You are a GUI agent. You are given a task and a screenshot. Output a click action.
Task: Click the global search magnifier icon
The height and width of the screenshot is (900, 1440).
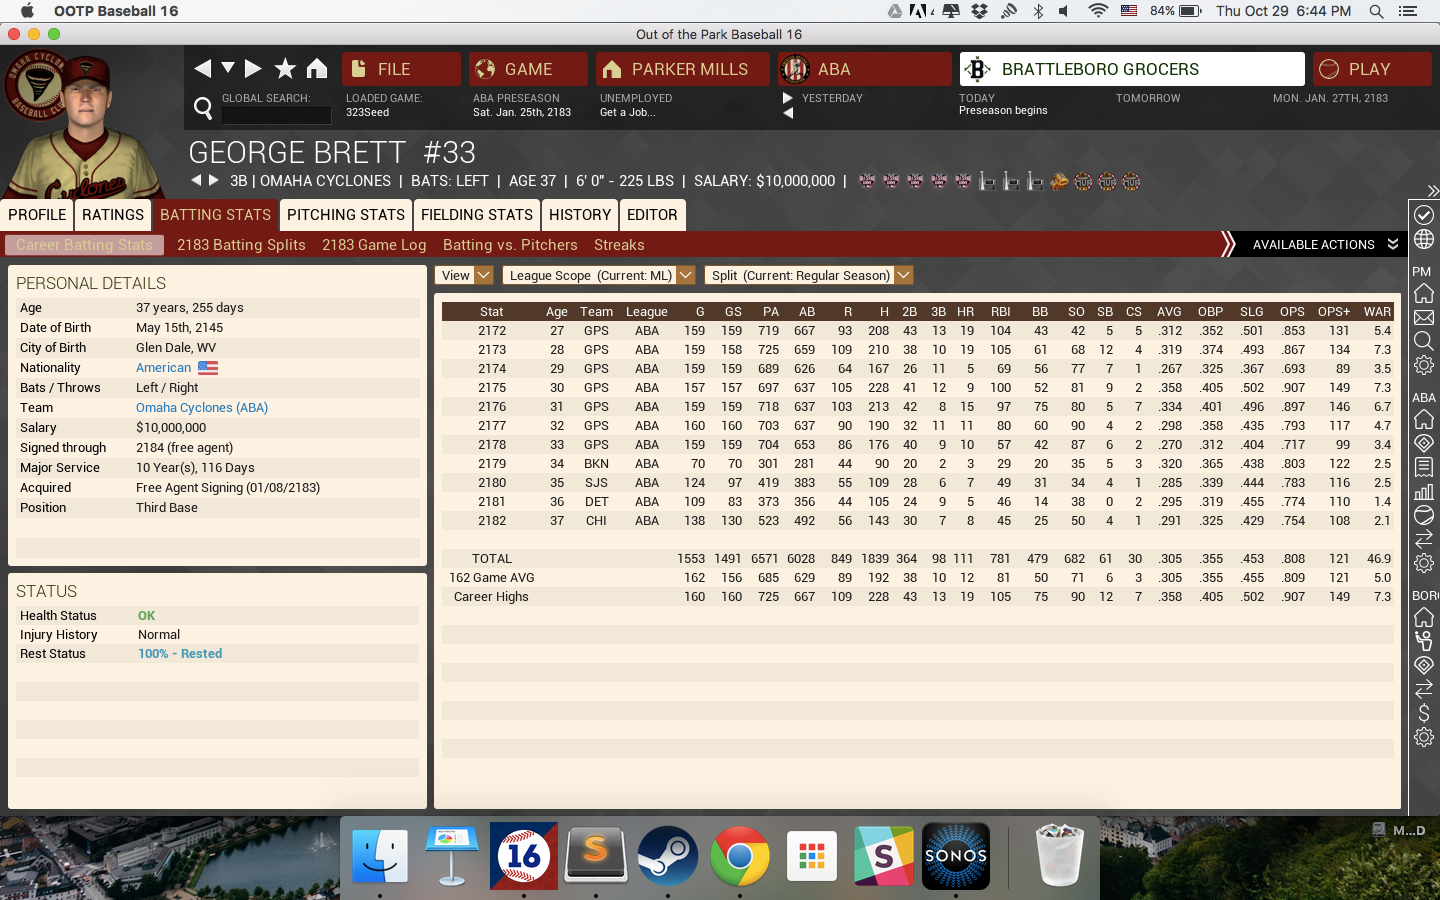(x=203, y=108)
